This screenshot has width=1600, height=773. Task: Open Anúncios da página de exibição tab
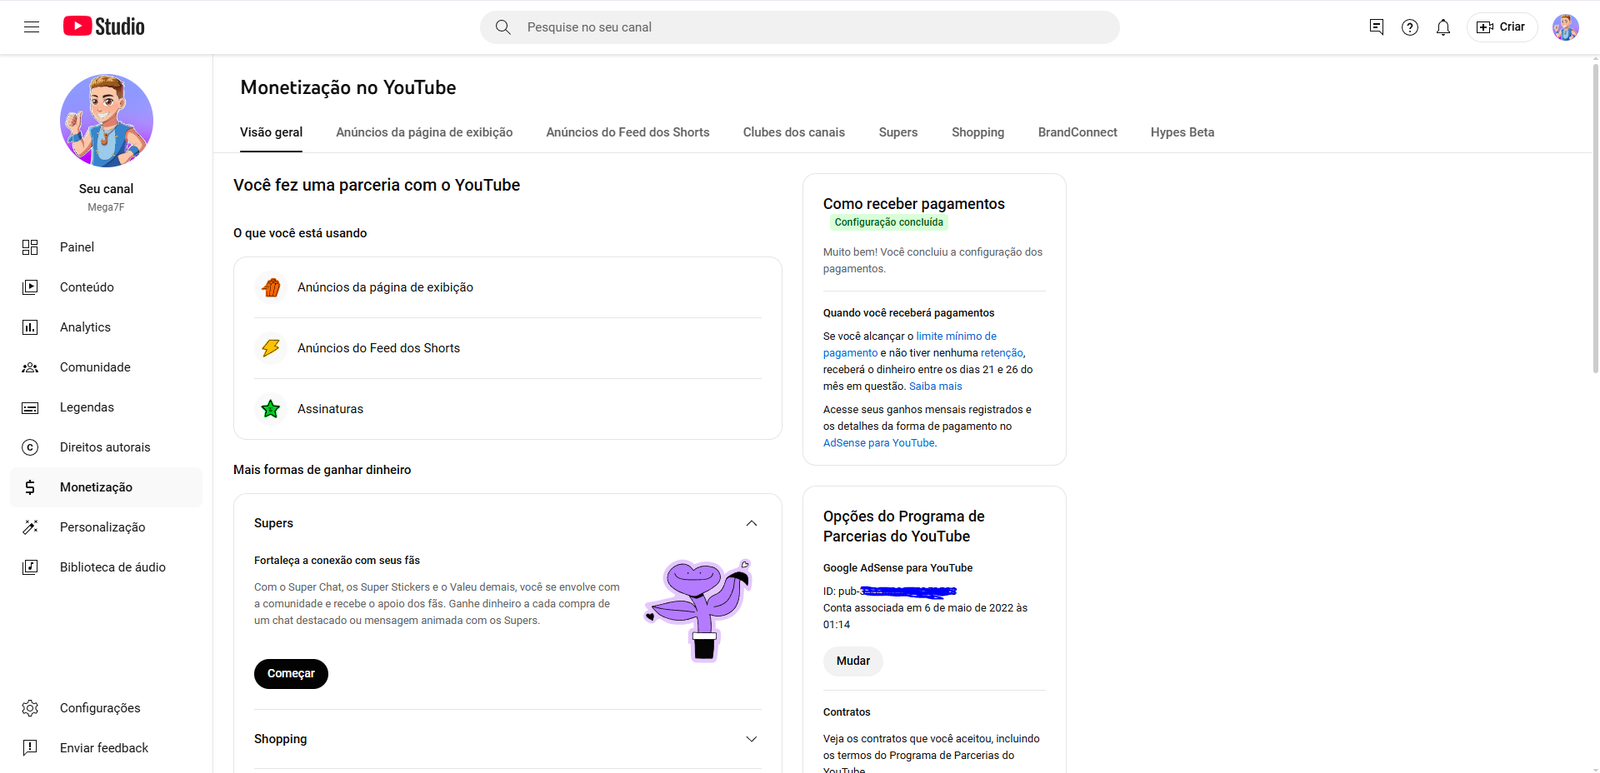click(424, 132)
